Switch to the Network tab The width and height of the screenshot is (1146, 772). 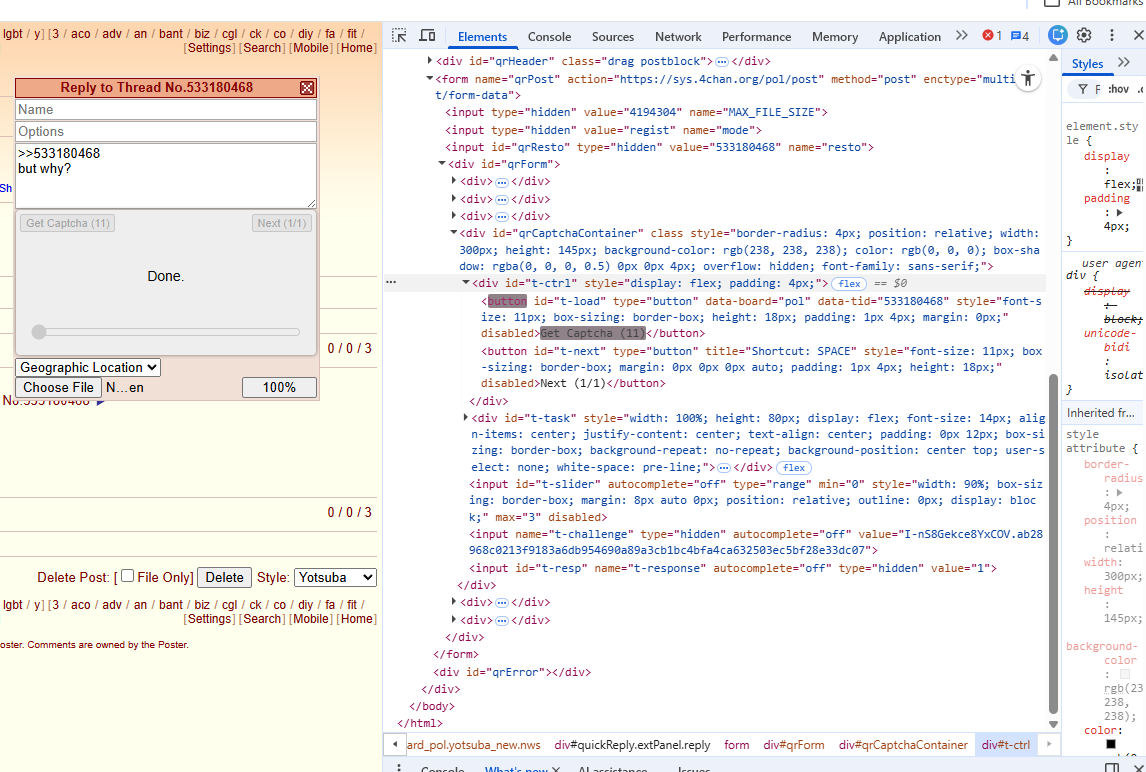click(x=678, y=37)
